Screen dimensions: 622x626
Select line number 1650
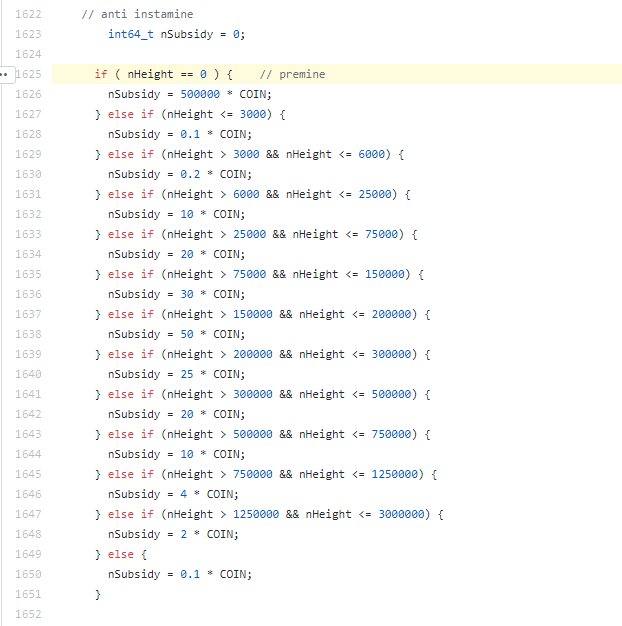coord(28,574)
